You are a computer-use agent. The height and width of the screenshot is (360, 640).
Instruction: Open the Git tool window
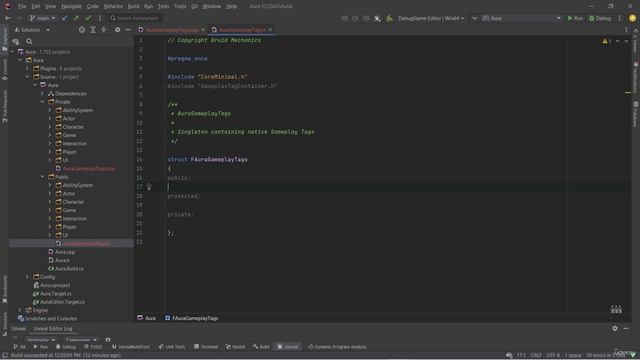point(19,347)
